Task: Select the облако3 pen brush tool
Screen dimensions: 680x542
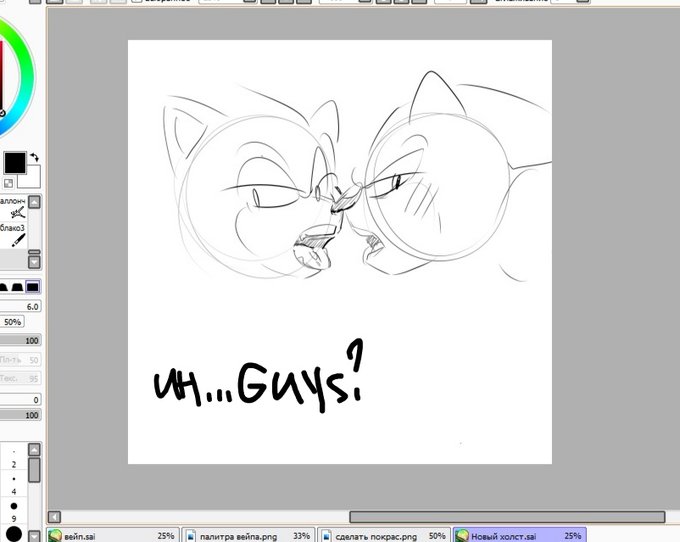Action: [13, 235]
